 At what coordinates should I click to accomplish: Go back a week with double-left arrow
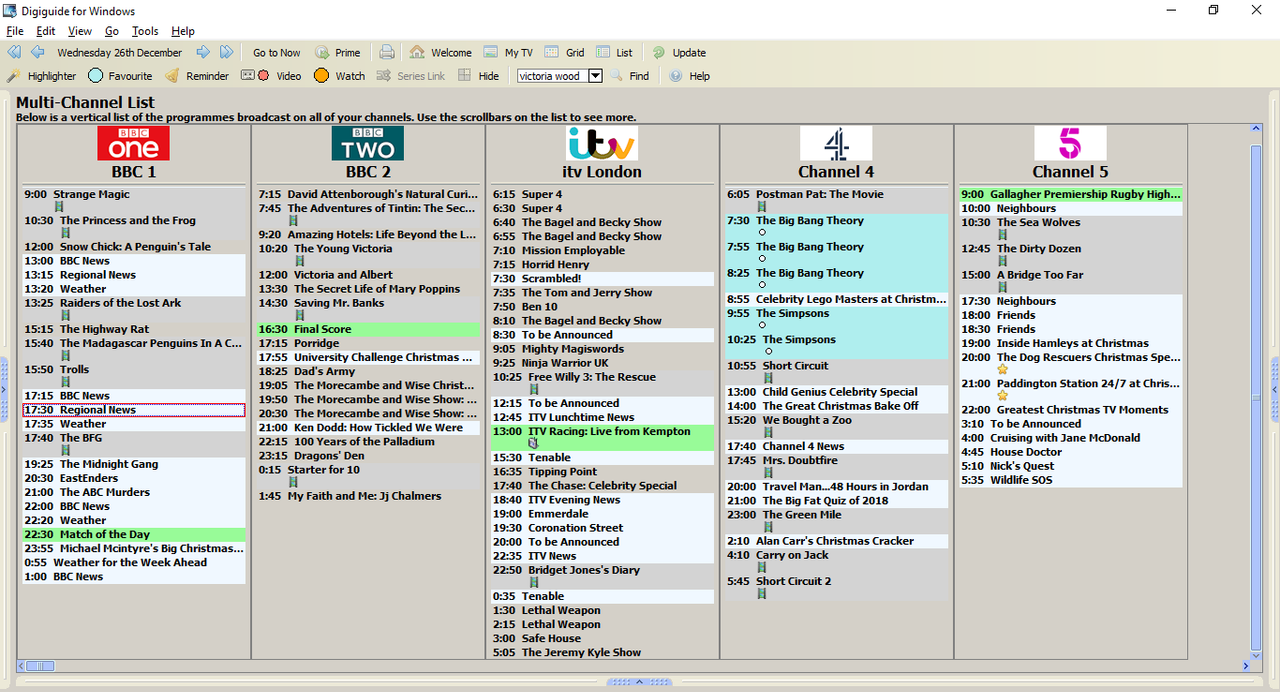point(14,52)
